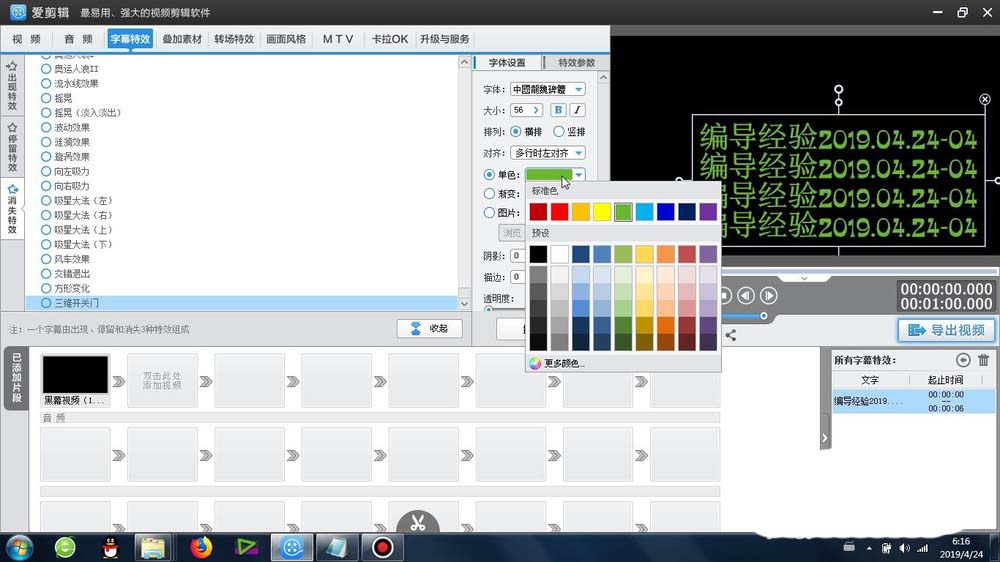Select 波动效果 effect option
Image resolution: width=1000 pixels, height=562 pixels.
[65, 127]
